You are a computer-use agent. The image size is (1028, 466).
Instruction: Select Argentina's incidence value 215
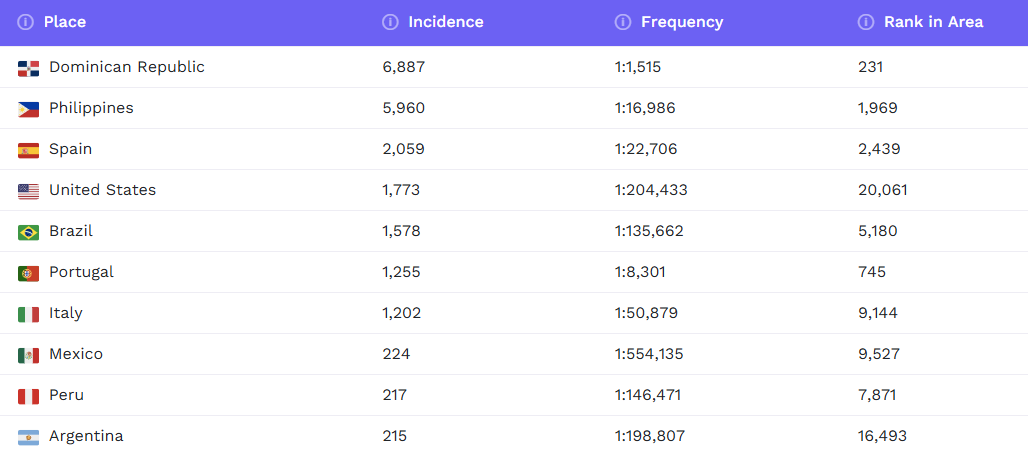coord(395,437)
